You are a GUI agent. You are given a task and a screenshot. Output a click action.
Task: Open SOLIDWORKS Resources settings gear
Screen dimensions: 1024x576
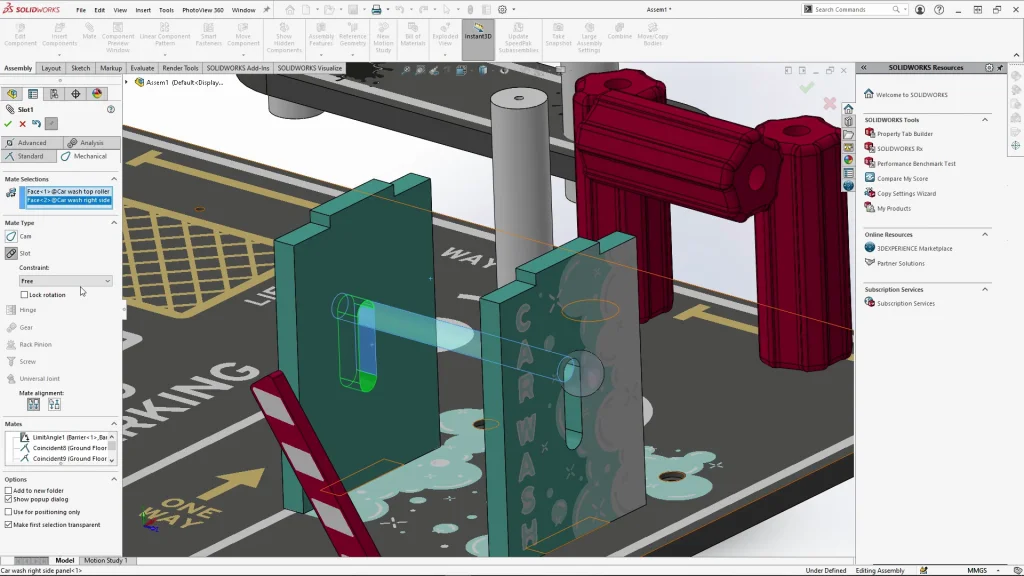(x=989, y=68)
